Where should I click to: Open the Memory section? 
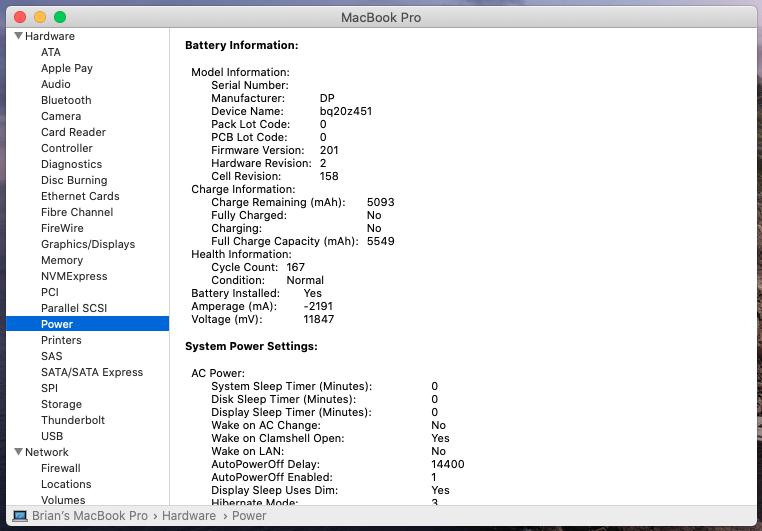[x=62, y=260]
